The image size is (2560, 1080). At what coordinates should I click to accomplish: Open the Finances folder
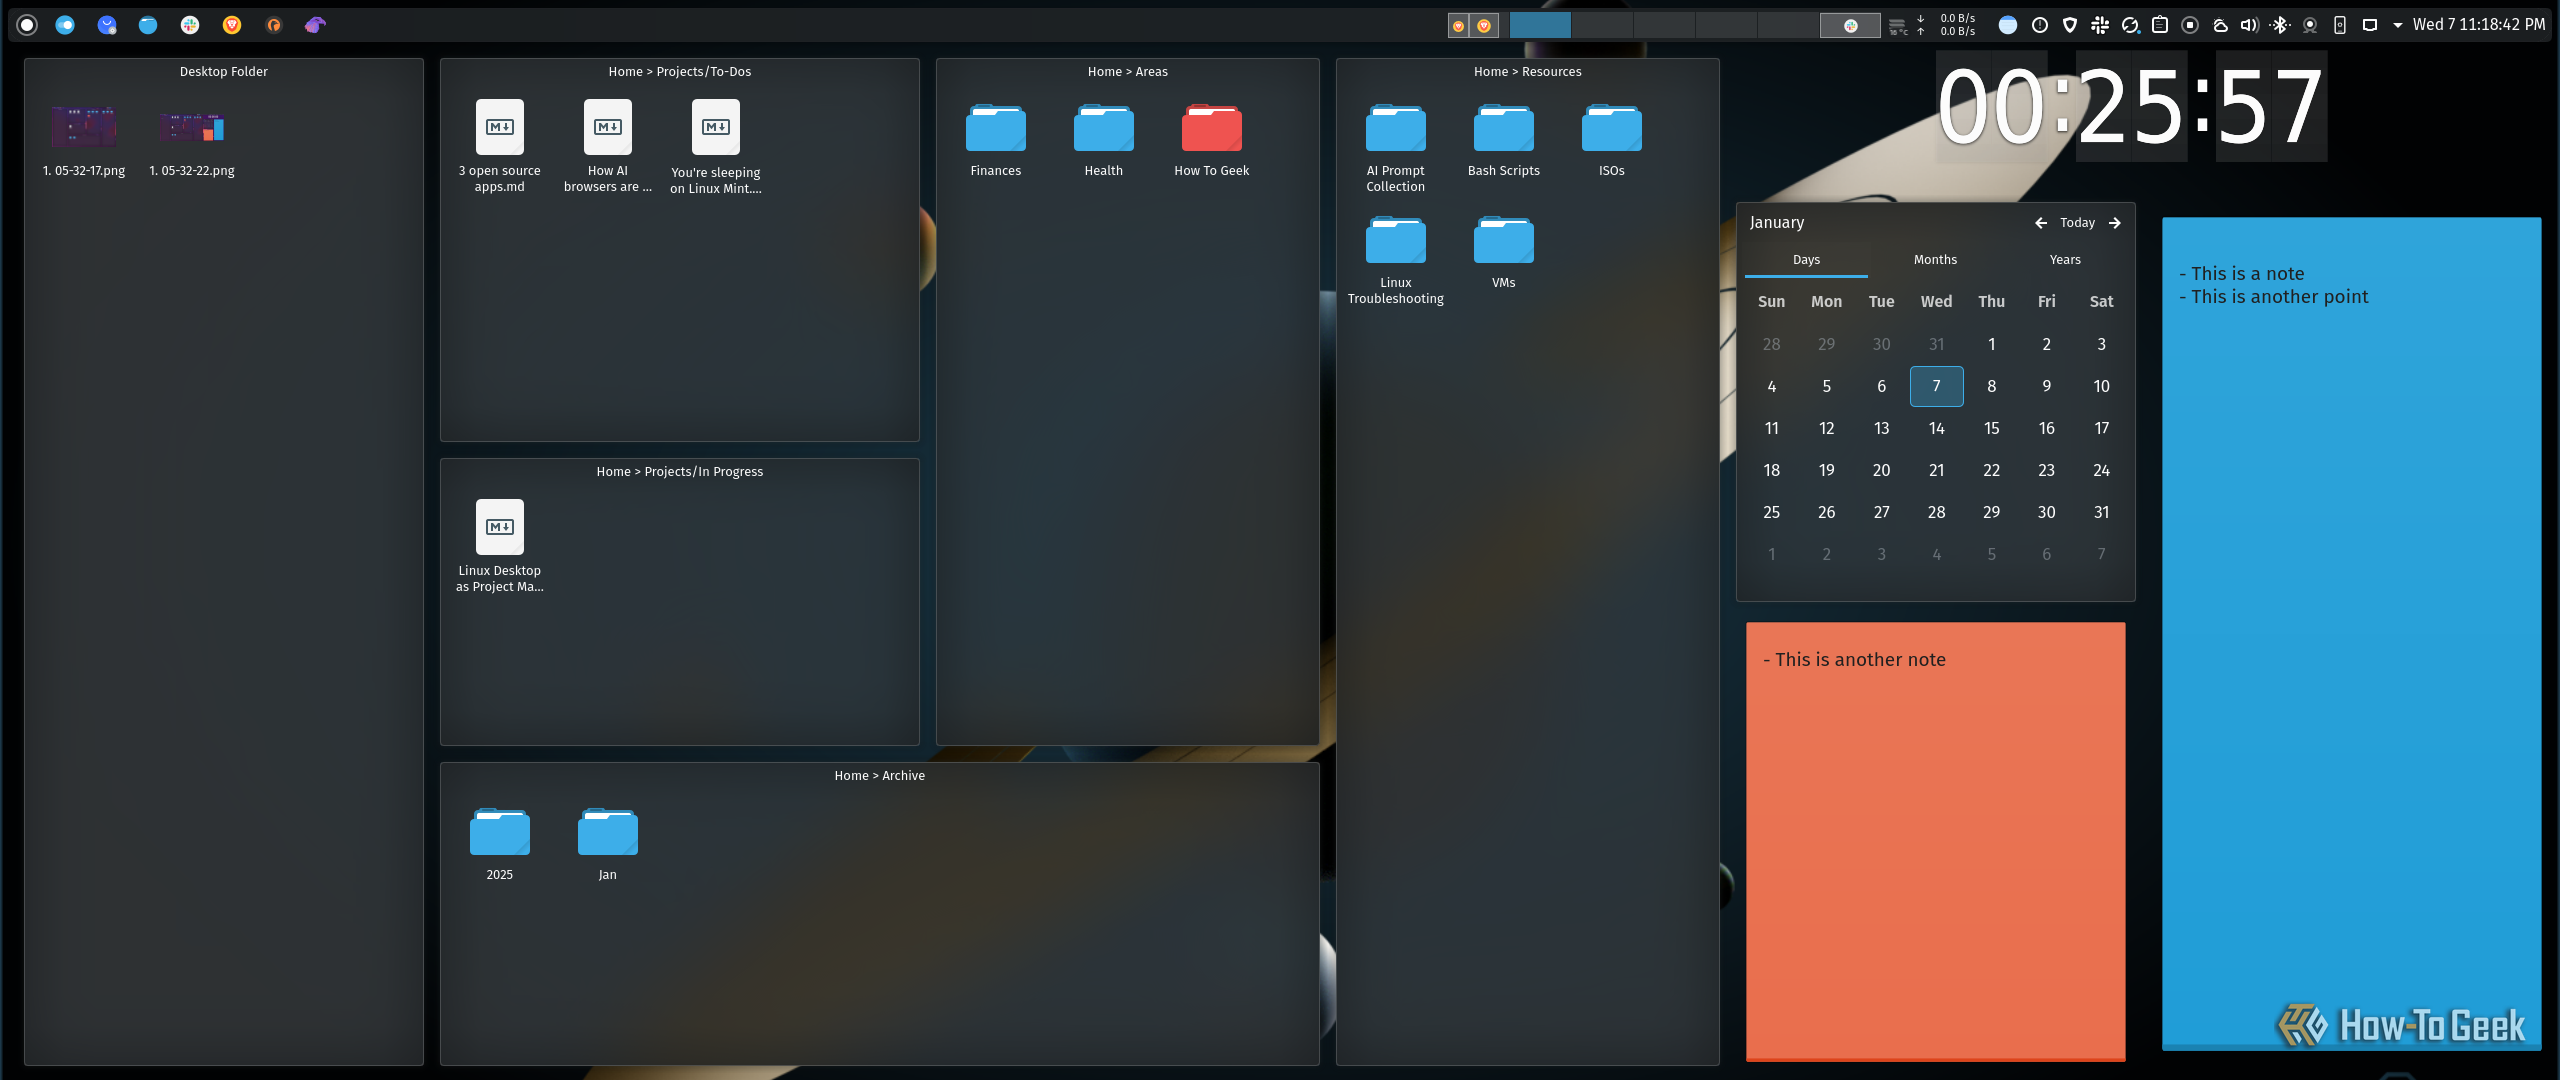[996, 140]
